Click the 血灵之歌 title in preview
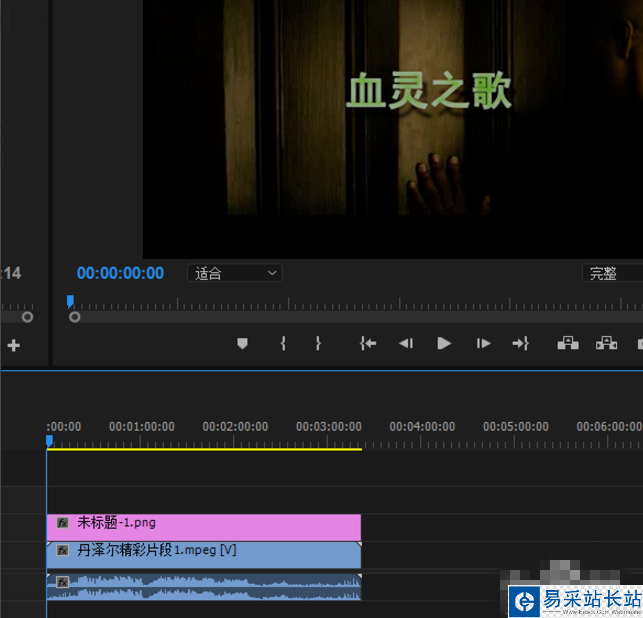The height and width of the screenshot is (618, 643). tap(429, 91)
